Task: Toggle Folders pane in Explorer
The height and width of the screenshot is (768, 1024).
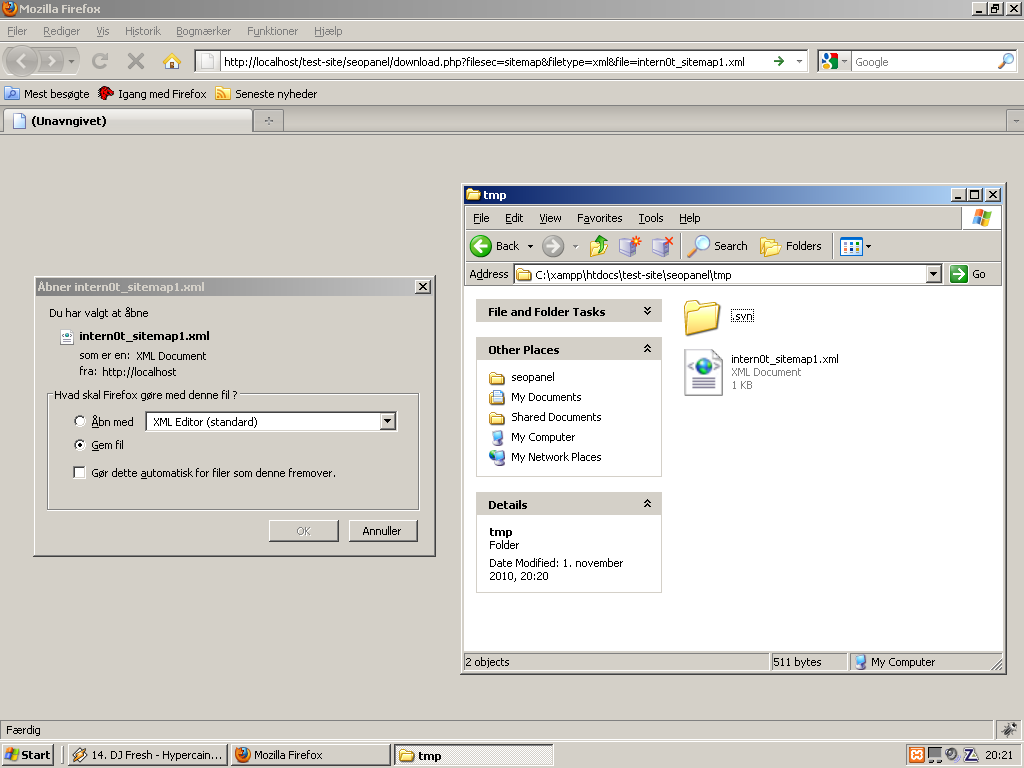Action: click(x=791, y=246)
